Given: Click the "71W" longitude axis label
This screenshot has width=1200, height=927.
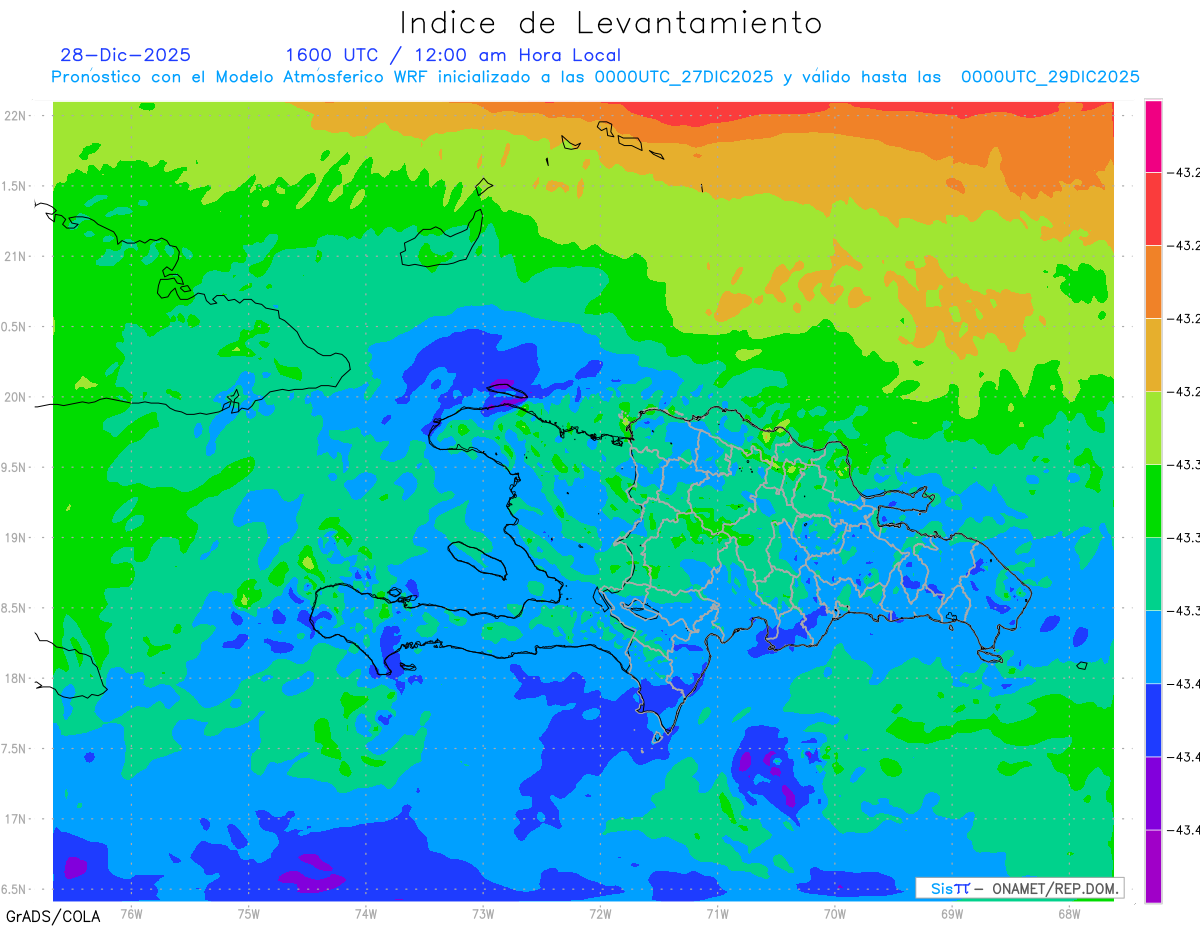Looking at the screenshot, I should pyautogui.click(x=717, y=913).
